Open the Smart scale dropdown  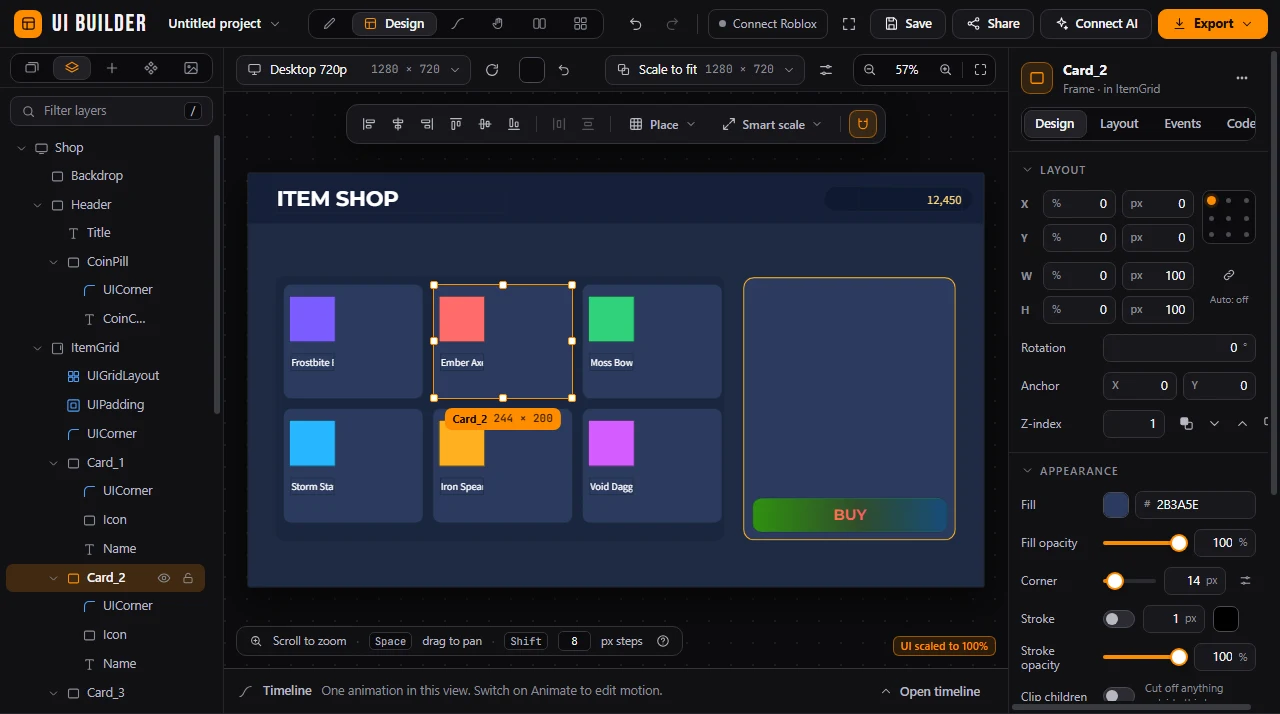772,124
